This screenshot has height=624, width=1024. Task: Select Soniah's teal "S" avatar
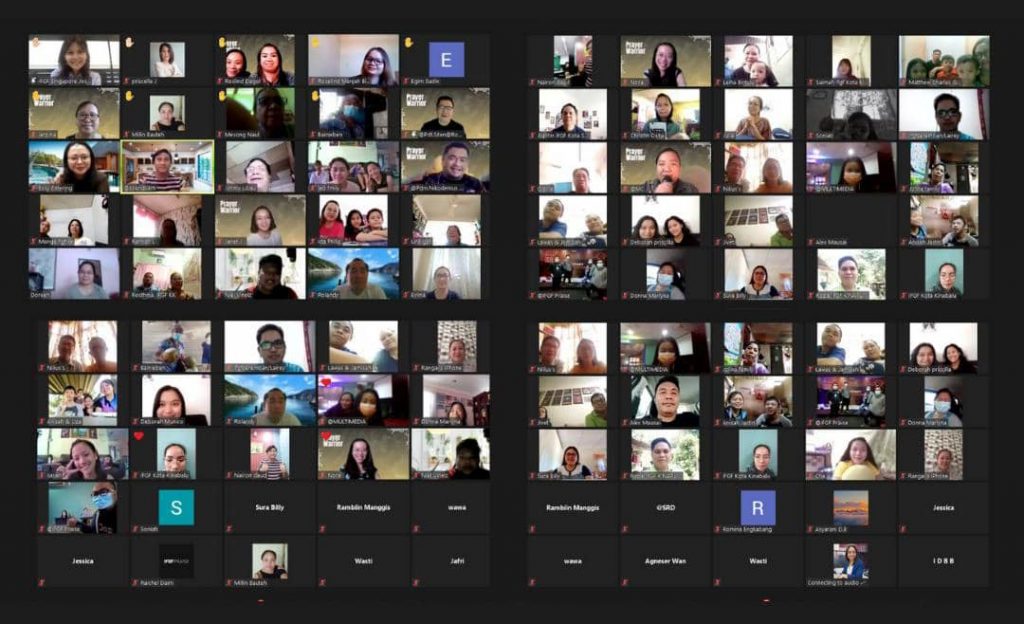[176, 507]
